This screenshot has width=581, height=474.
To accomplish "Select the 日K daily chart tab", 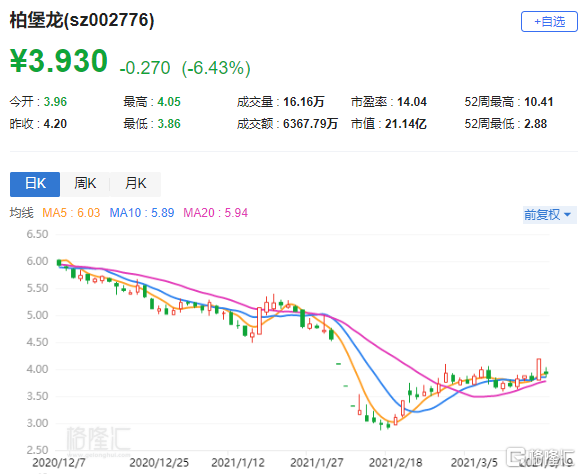I will coord(35,184).
